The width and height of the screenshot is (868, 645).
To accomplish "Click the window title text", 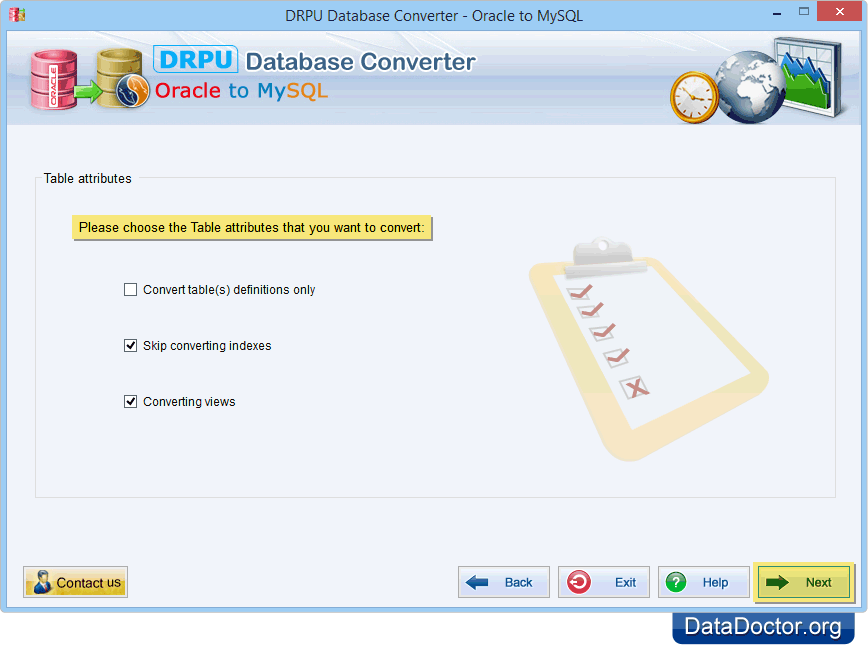I will [434, 16].
